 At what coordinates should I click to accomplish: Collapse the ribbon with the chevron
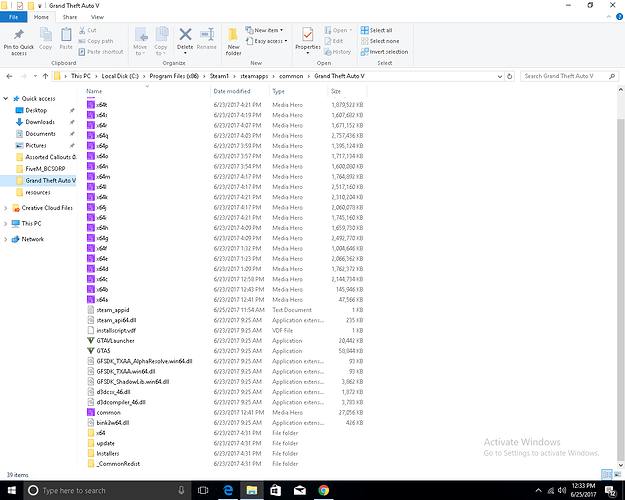pyautogui.click(x=609, y=17)
